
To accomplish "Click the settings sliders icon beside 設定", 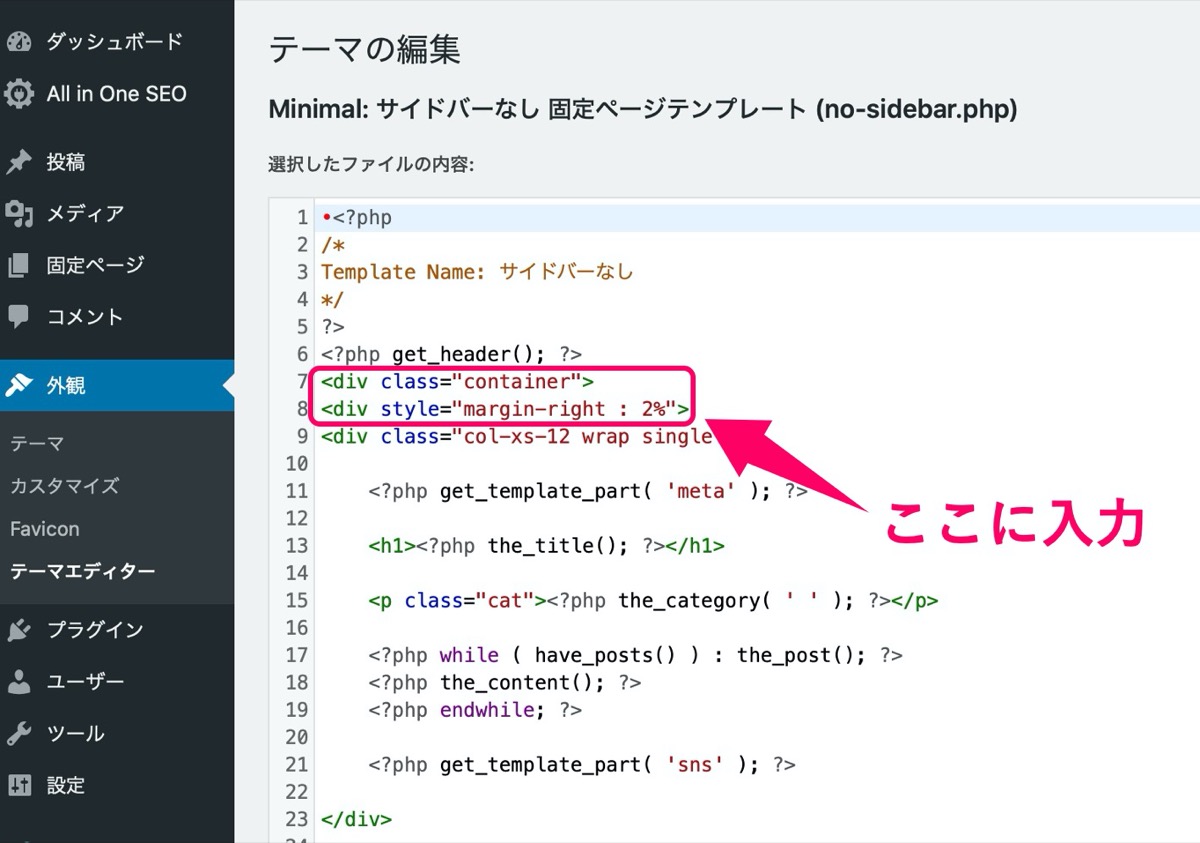I will coord(18,786).
